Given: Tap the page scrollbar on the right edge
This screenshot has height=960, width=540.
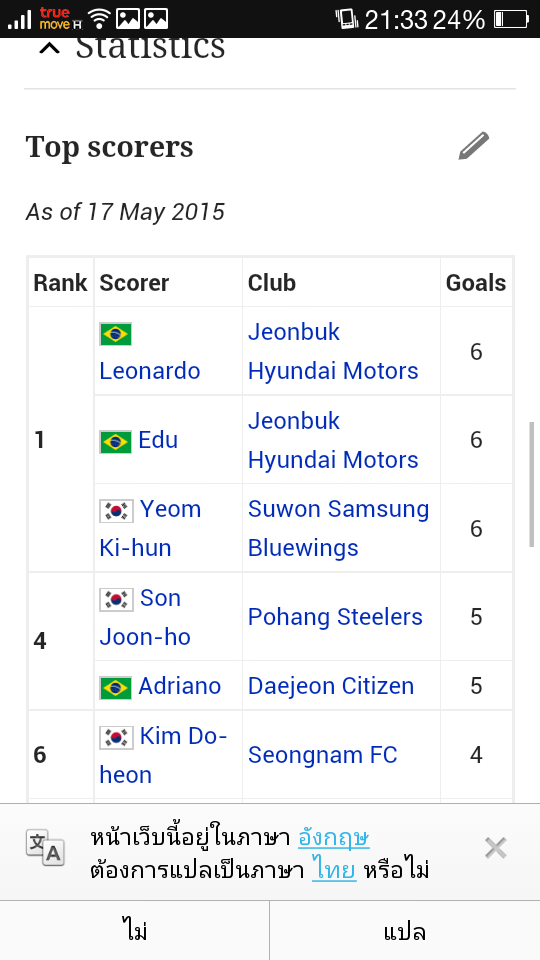Looking at the screenshot, I should click(531, 484).
